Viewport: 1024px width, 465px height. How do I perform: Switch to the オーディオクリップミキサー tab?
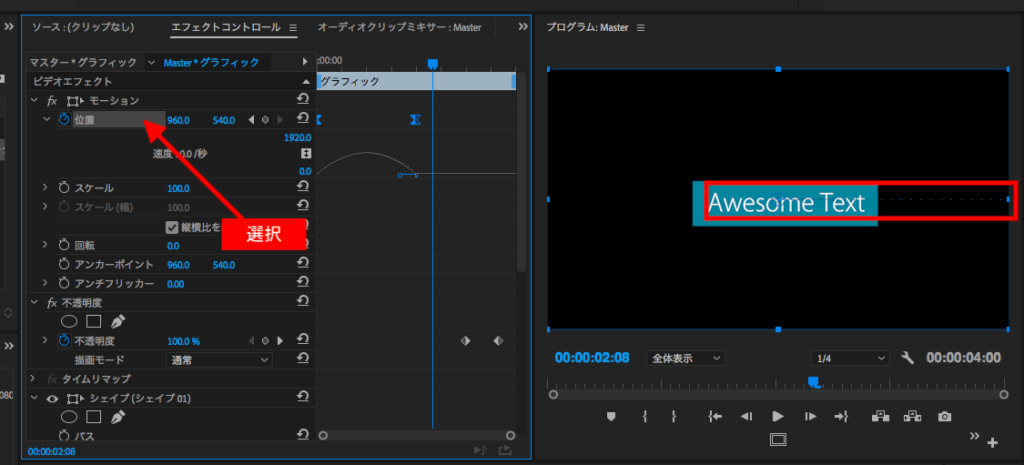[399, 27]
